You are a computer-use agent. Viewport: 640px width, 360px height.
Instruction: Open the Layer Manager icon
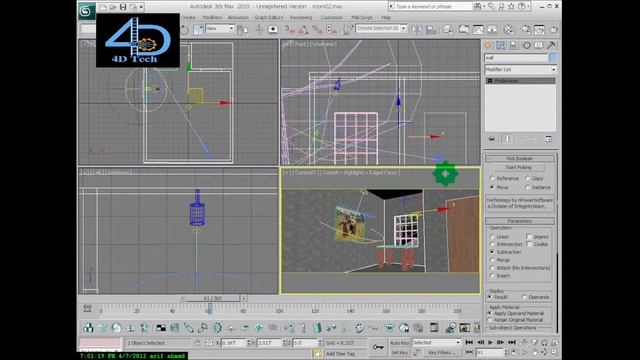pyautogui.click(x=448, y=29)
